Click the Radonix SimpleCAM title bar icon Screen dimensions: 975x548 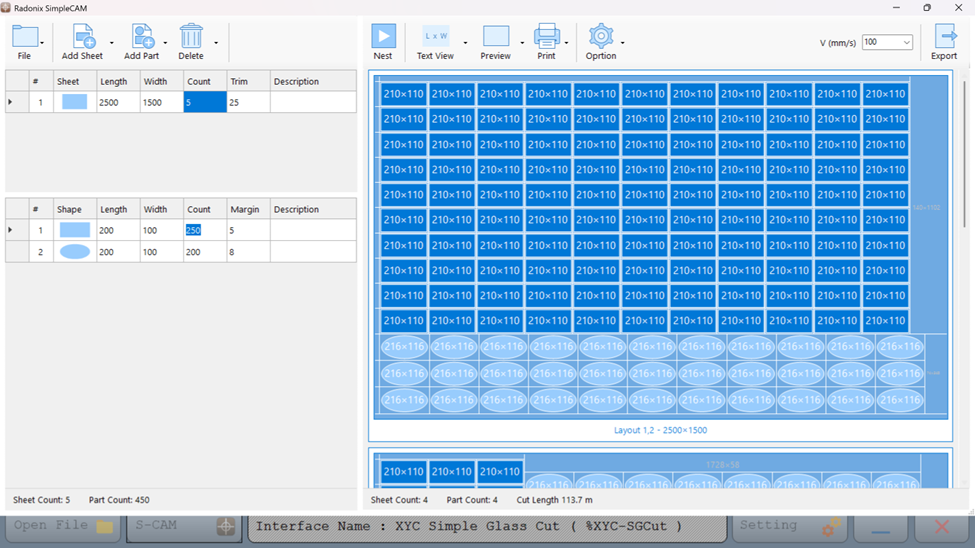[x=6, y=7]
